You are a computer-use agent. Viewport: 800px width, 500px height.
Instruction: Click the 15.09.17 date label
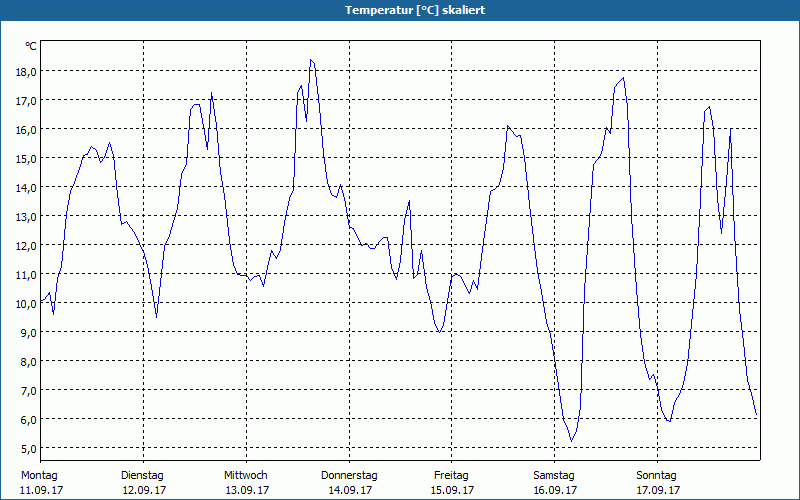click(453, 490)
